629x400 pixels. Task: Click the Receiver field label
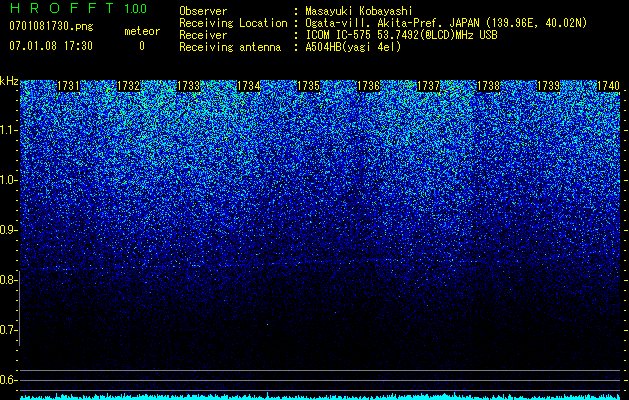tap(203, 35)
